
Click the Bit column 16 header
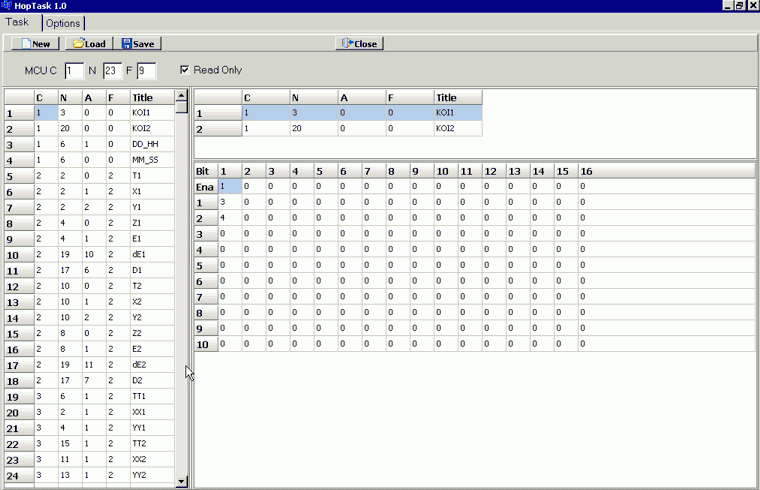click(587, 172)
